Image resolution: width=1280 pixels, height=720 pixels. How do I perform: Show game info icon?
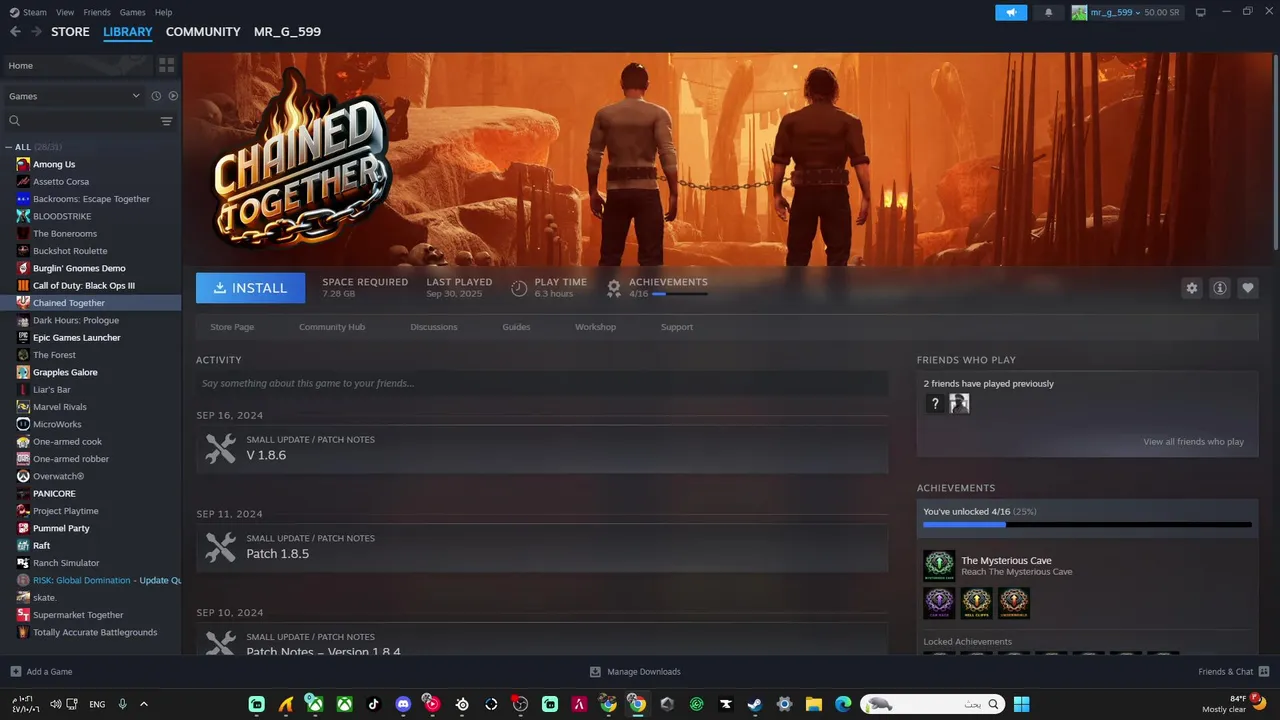click(x=1219, y=288)
